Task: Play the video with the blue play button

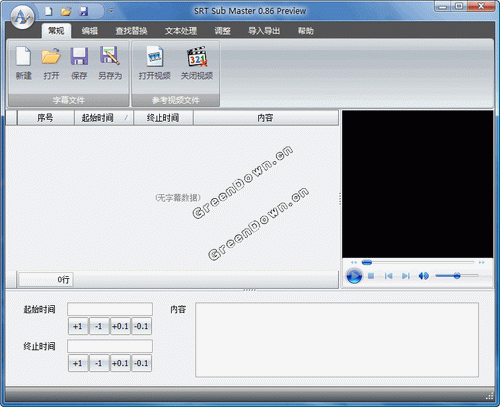Action: pyautogui.click(x=354, y=276)
